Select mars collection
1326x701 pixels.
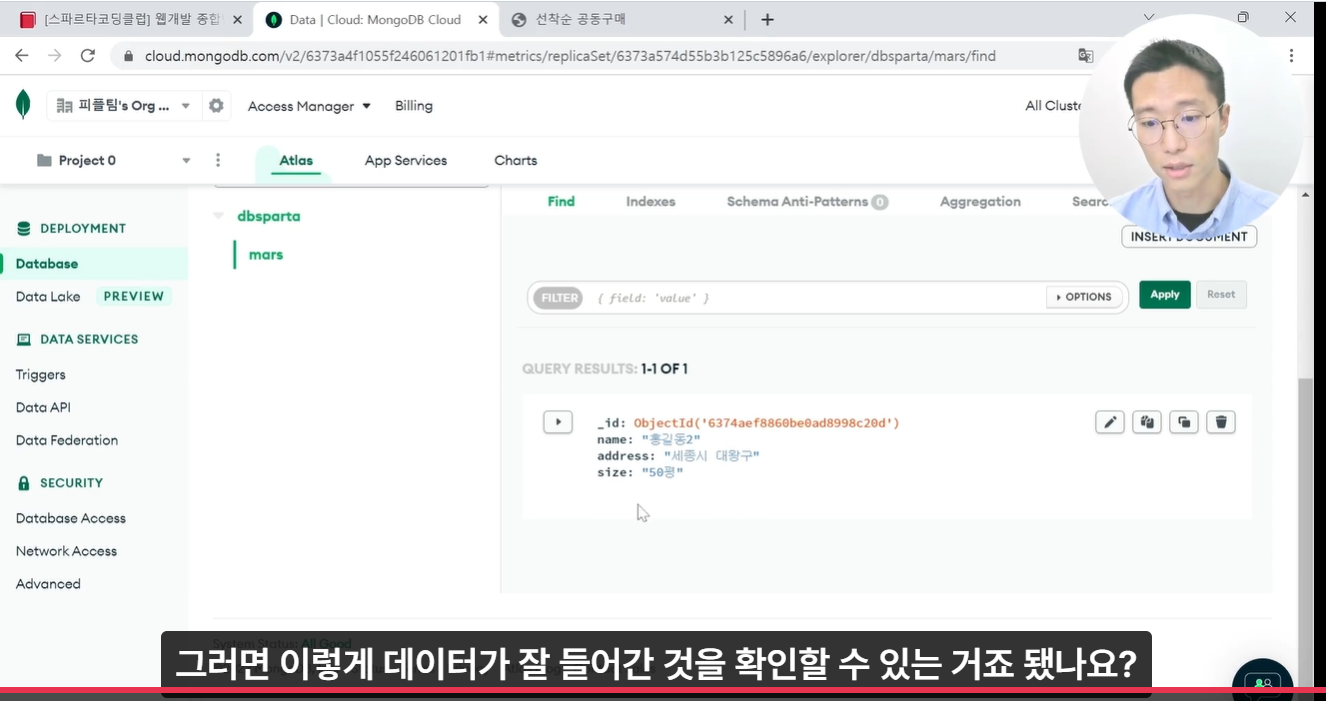pos(266,255)
